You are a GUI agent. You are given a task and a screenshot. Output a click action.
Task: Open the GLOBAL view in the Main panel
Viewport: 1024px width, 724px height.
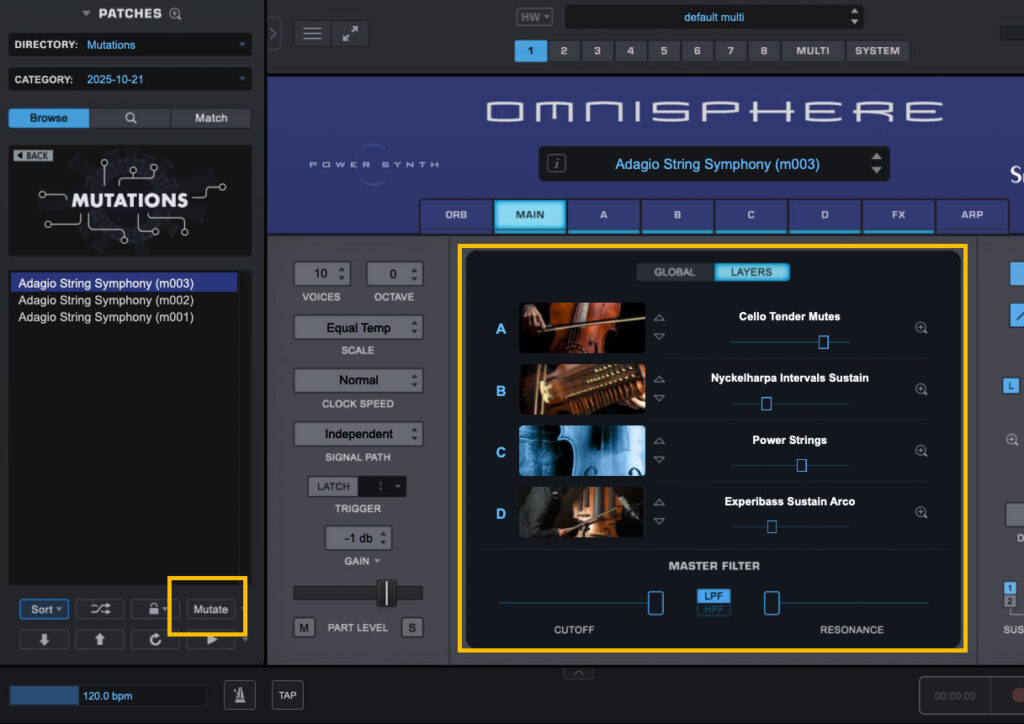pos(674,271)
